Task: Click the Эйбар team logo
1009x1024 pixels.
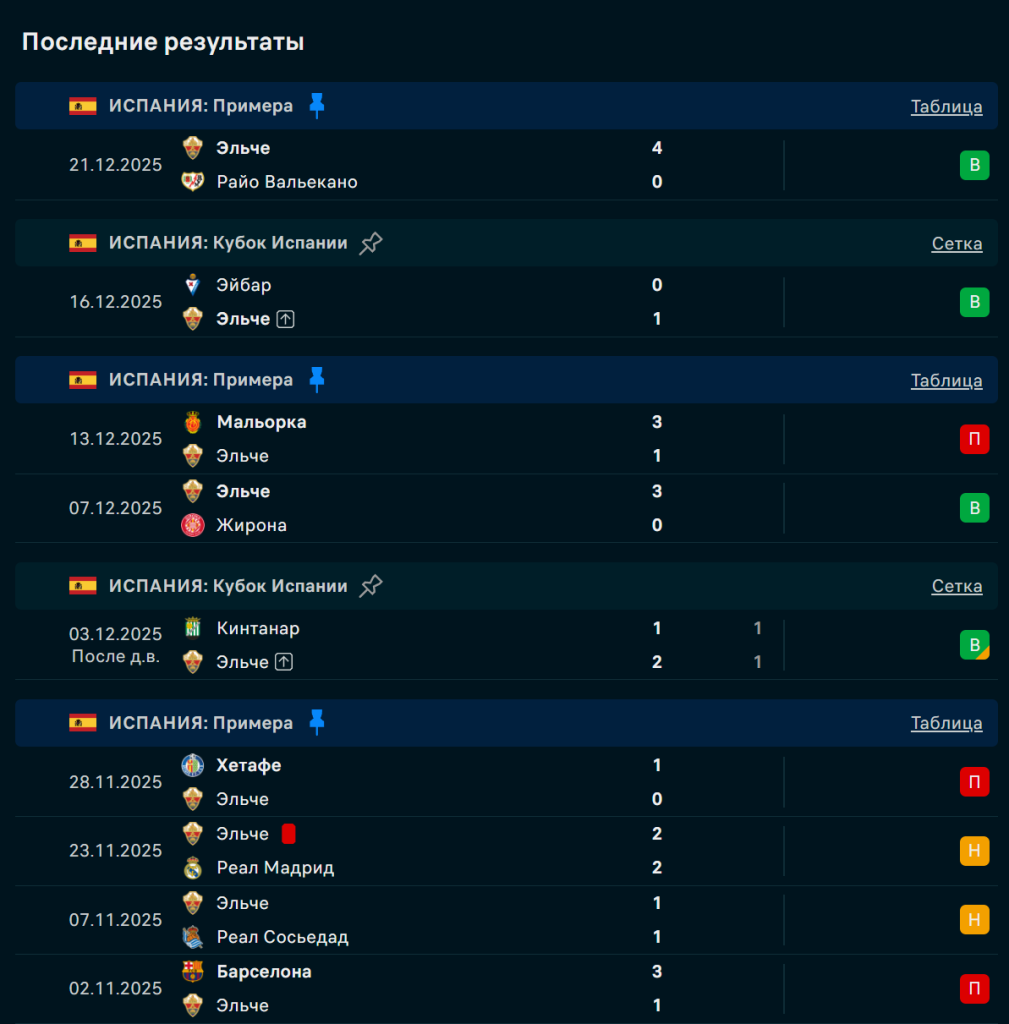Action: point(193,285)
